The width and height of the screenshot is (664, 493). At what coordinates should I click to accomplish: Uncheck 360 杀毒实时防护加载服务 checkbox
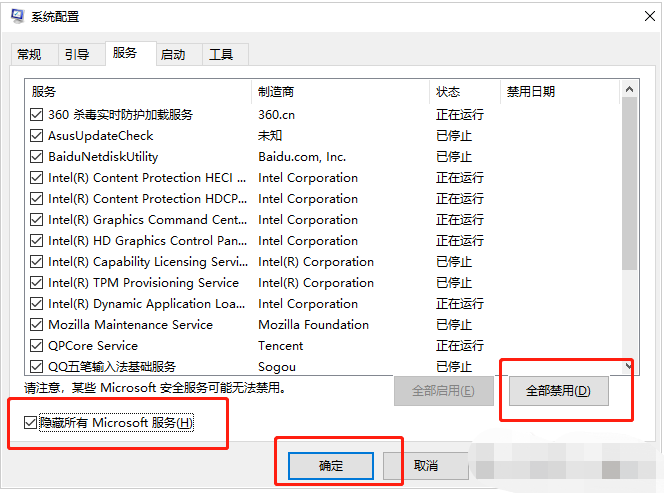click(x=36, y=114)
